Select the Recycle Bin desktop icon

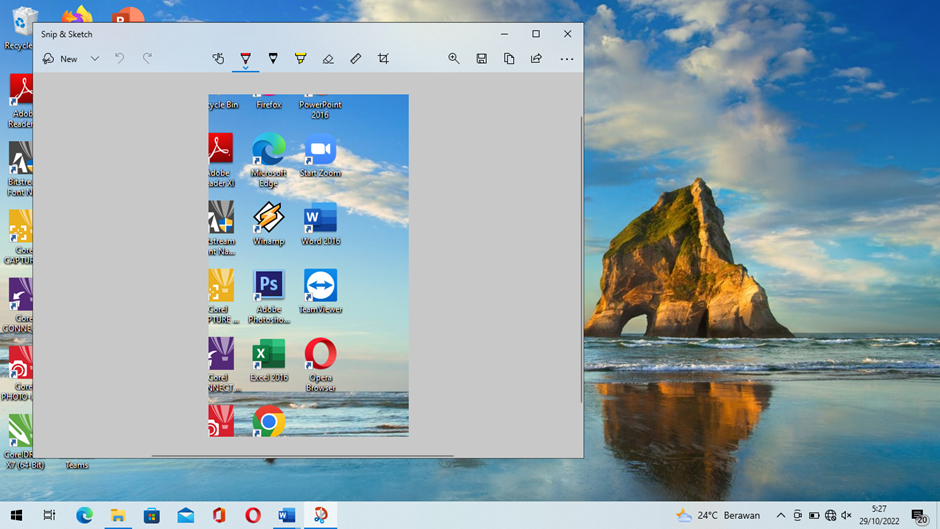[x=18, y=27]
